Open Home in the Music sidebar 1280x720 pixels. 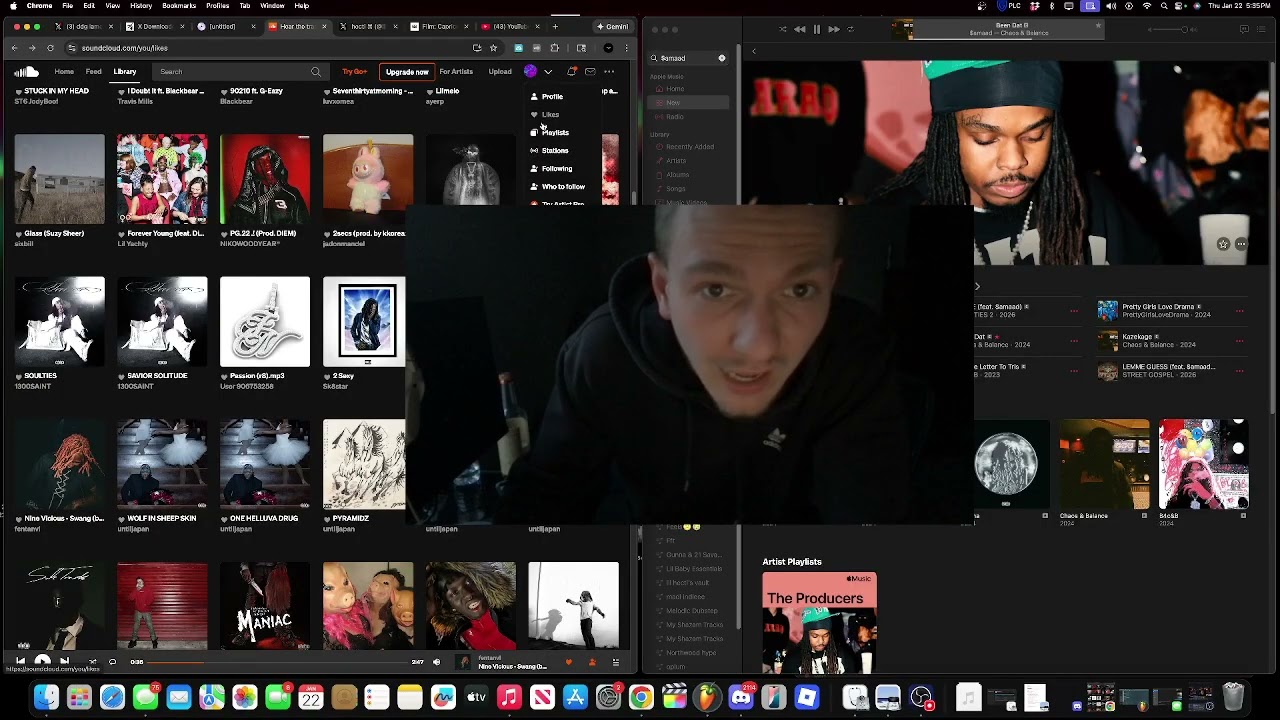click(x=674, y=89)
